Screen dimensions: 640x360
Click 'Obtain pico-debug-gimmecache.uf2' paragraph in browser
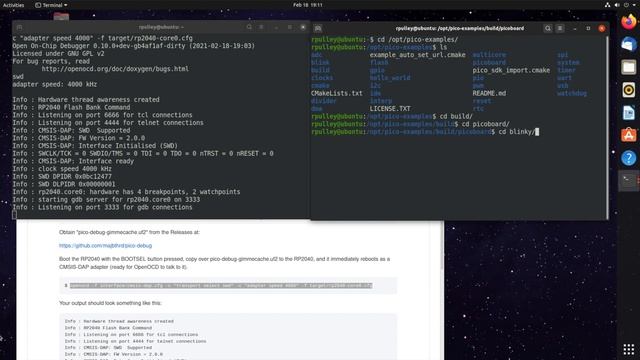pos(129,232)
